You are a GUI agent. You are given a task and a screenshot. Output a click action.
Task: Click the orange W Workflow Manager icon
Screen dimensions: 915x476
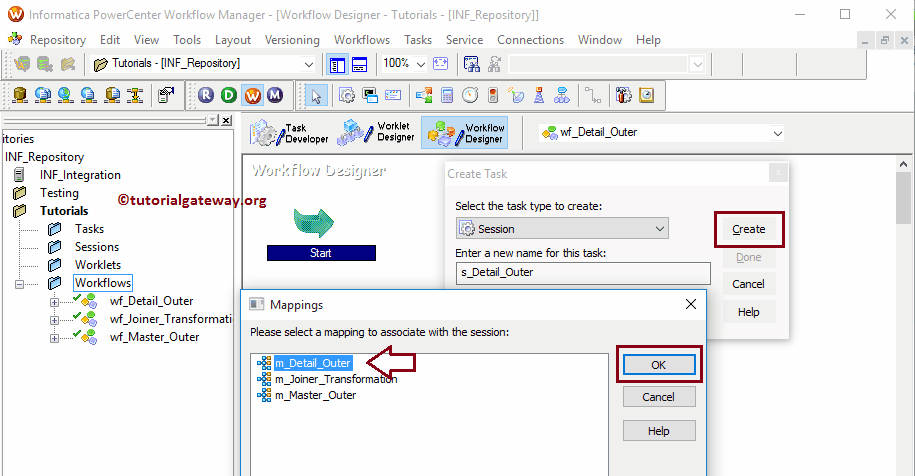(x=253, y=95)
